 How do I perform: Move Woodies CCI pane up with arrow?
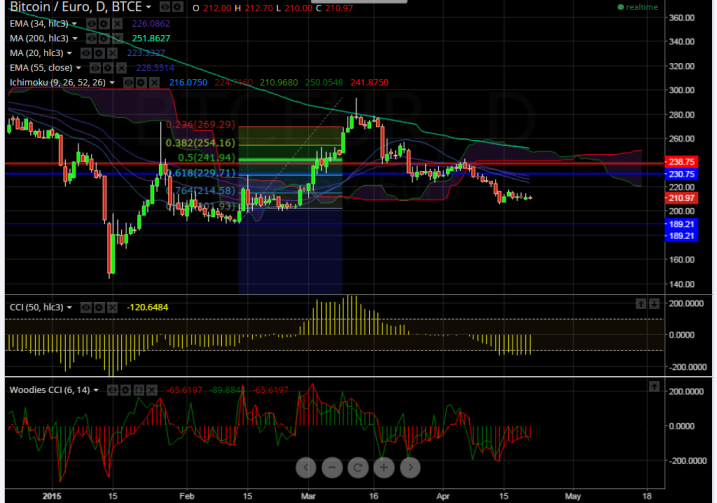tap(654, 386)
